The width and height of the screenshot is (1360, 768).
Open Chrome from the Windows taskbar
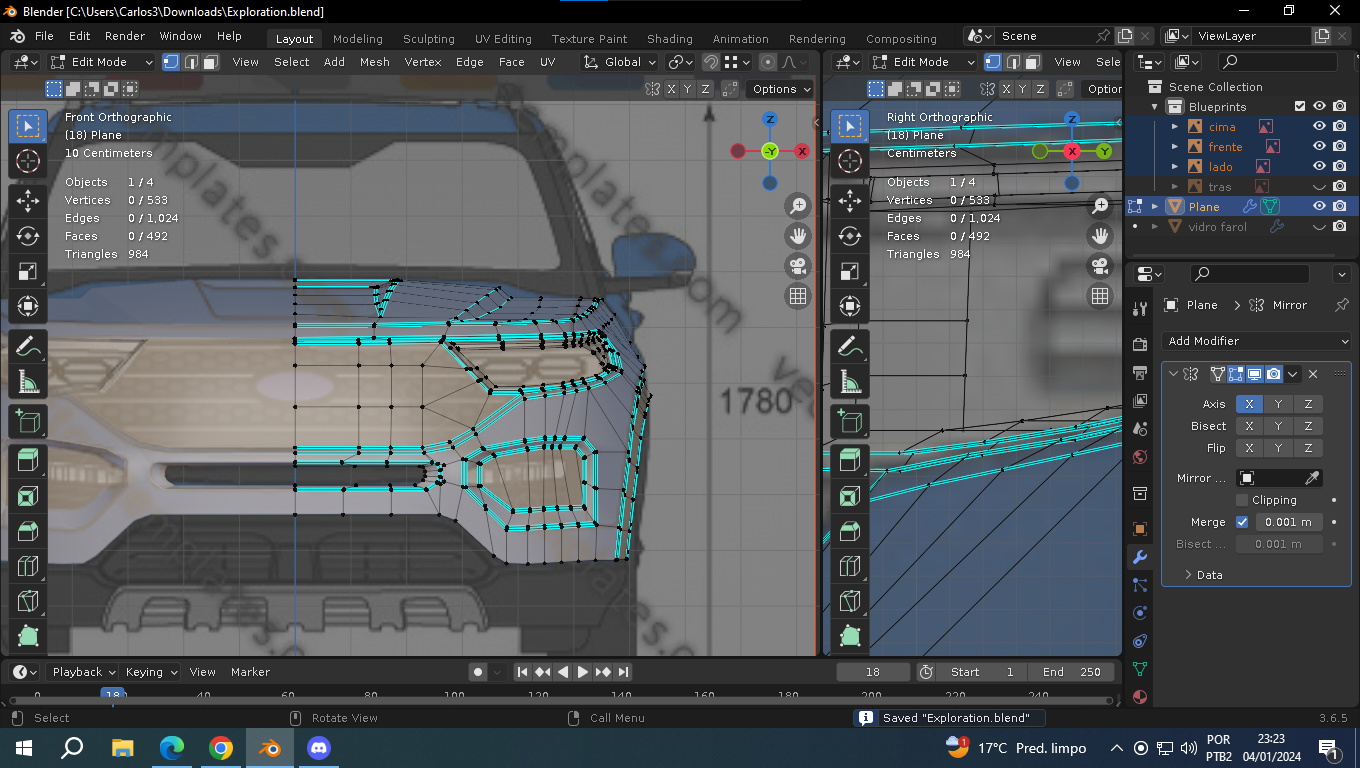pos(221,748)
